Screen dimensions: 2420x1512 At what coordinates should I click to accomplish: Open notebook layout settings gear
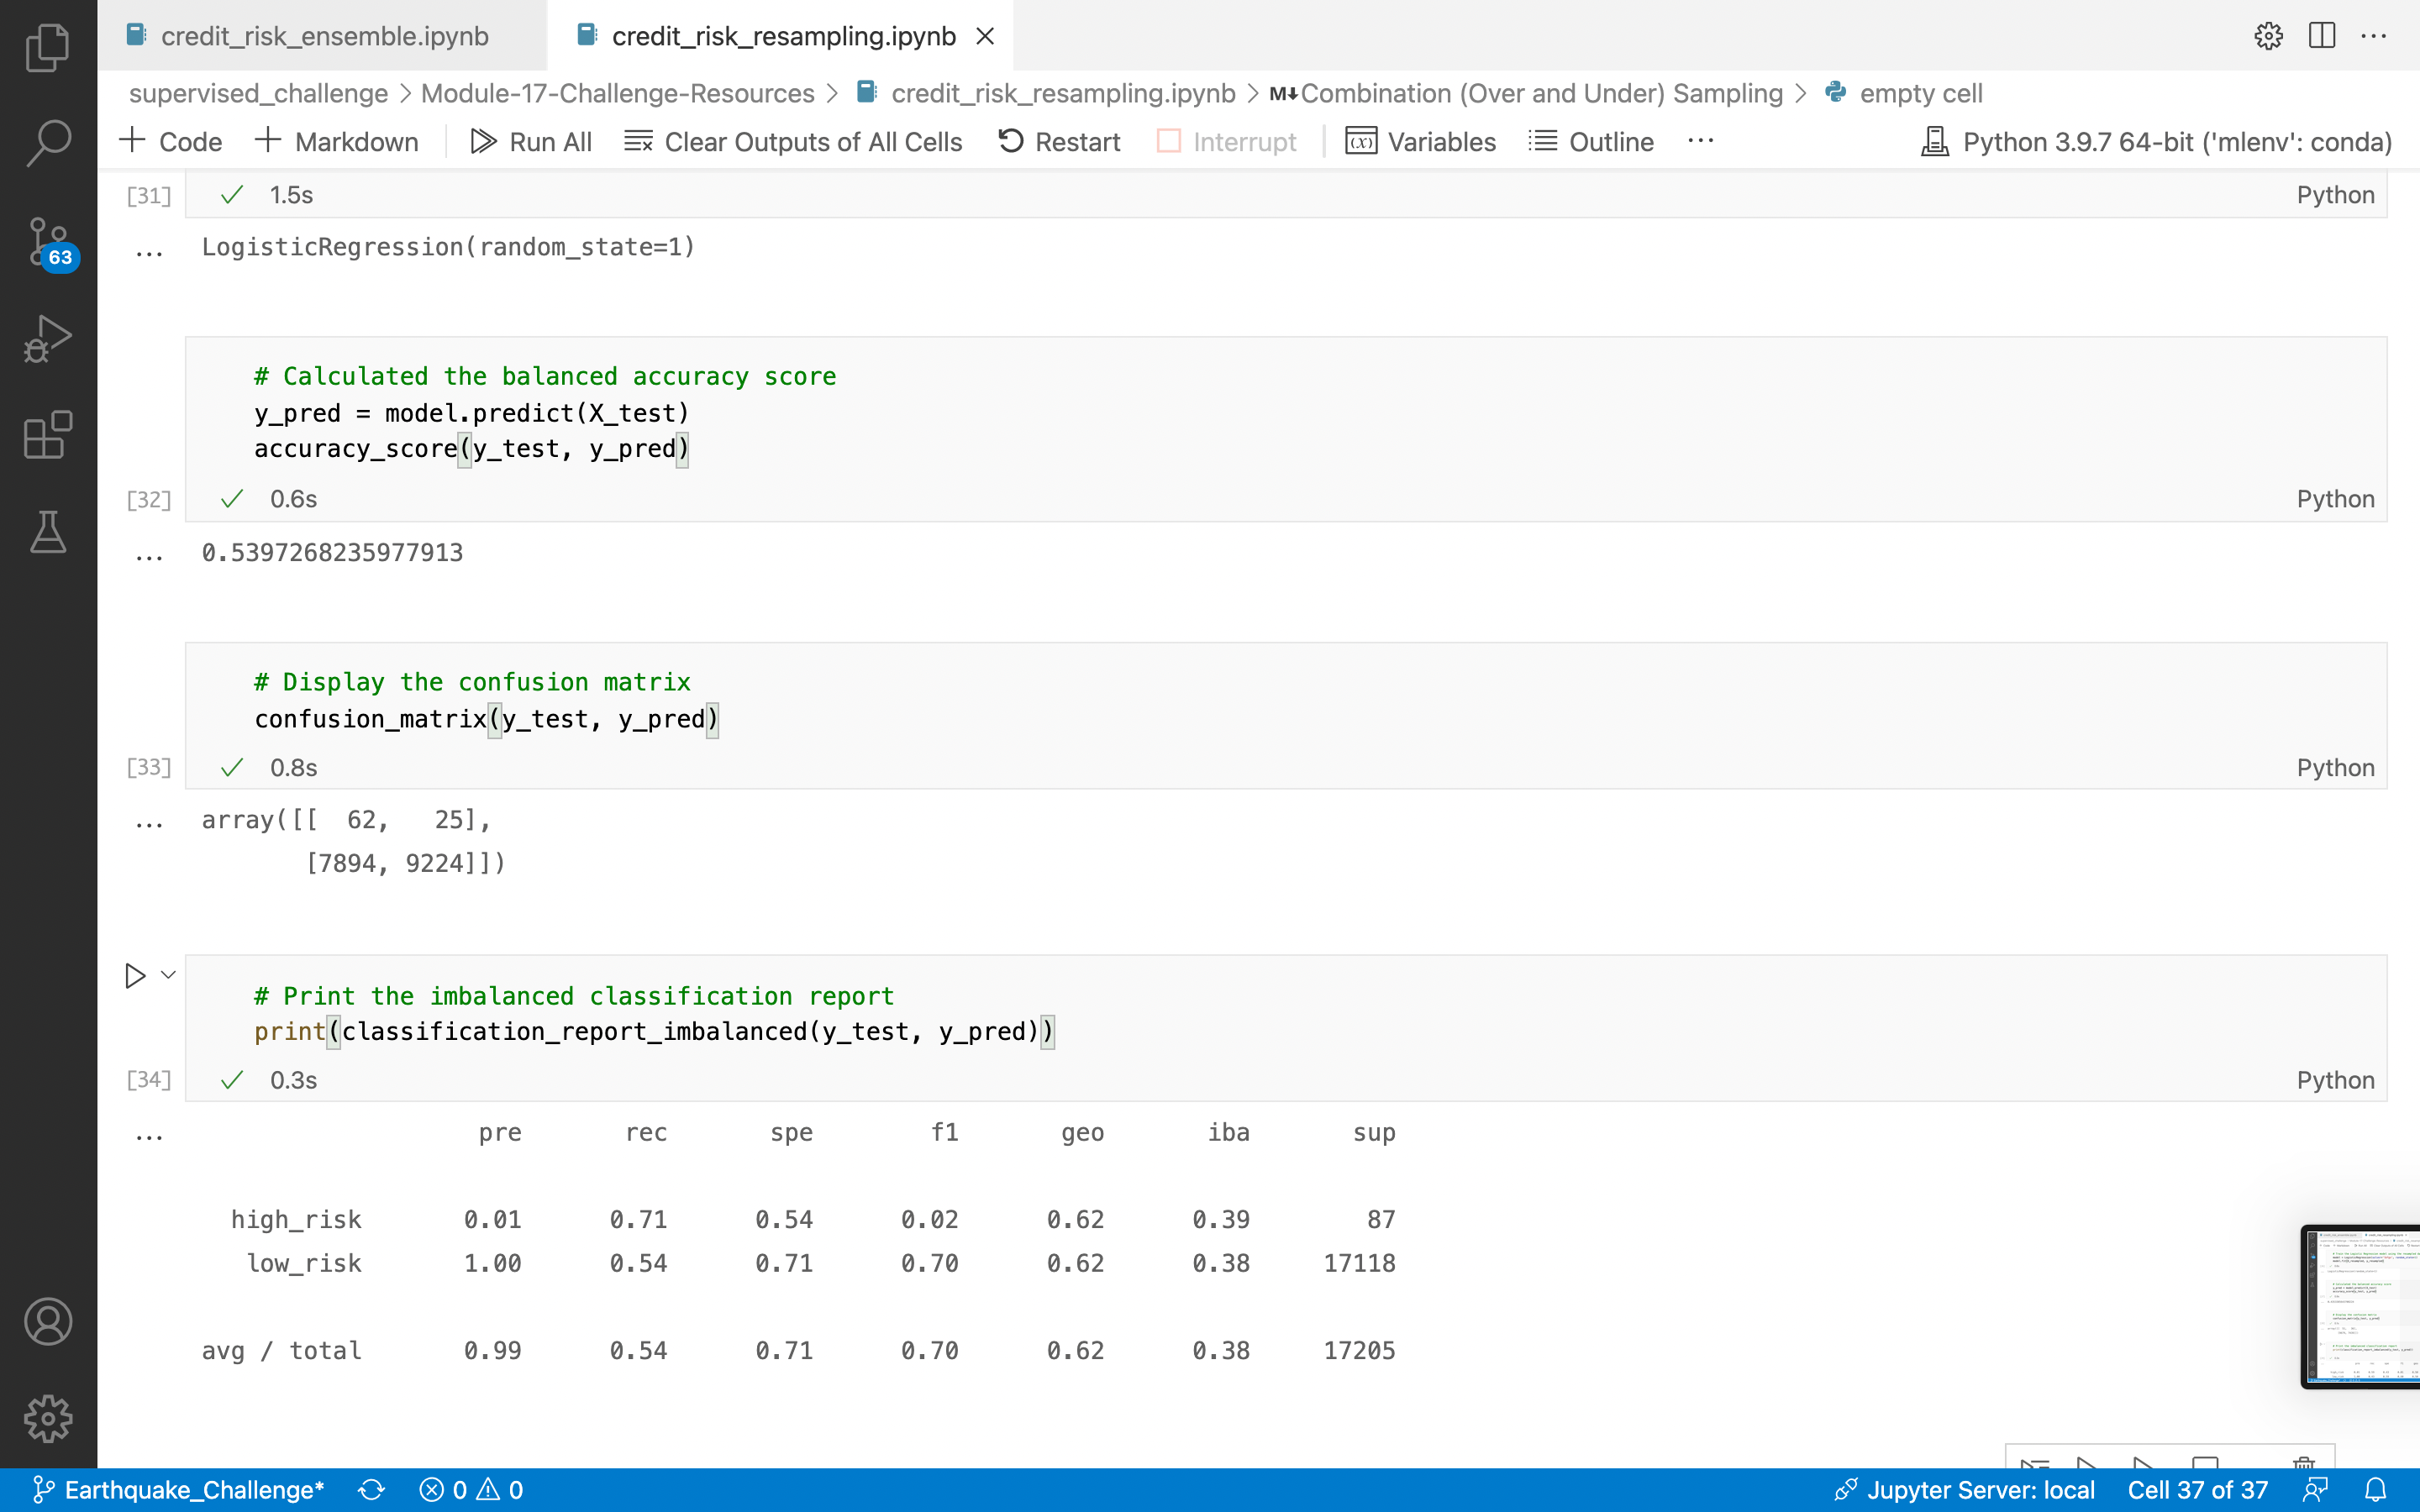[2268, 36]
